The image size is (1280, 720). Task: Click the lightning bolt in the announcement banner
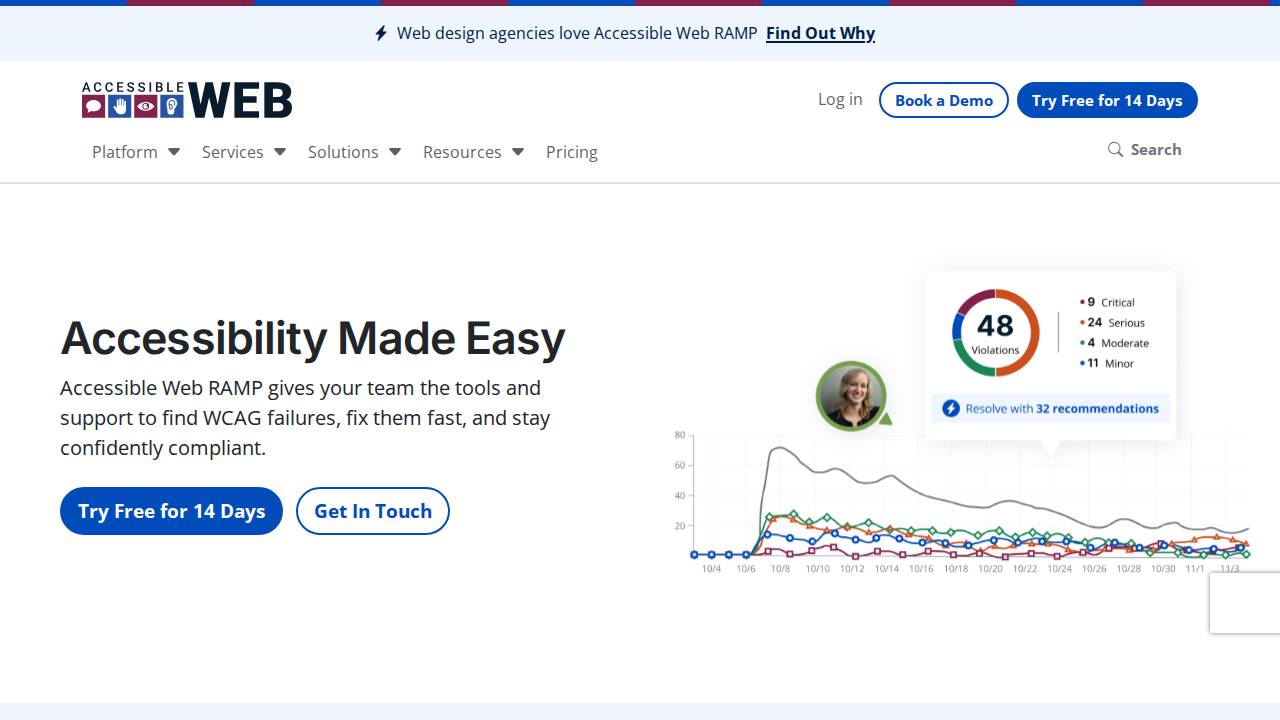(380, 33)
